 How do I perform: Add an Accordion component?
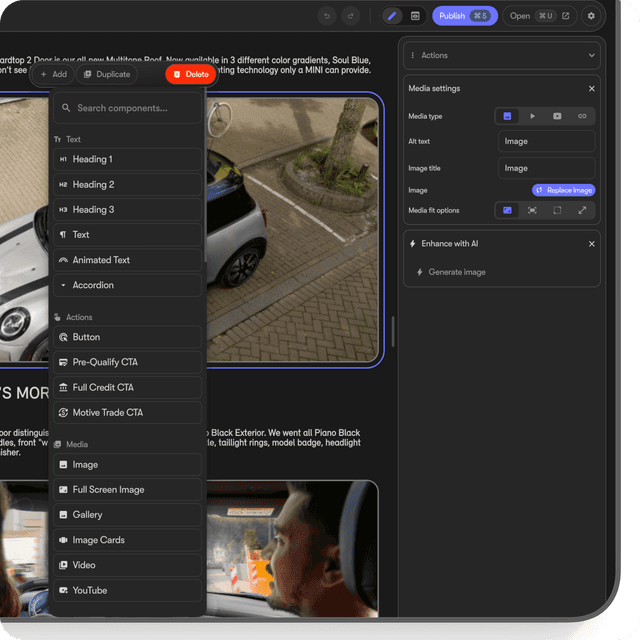127,285
